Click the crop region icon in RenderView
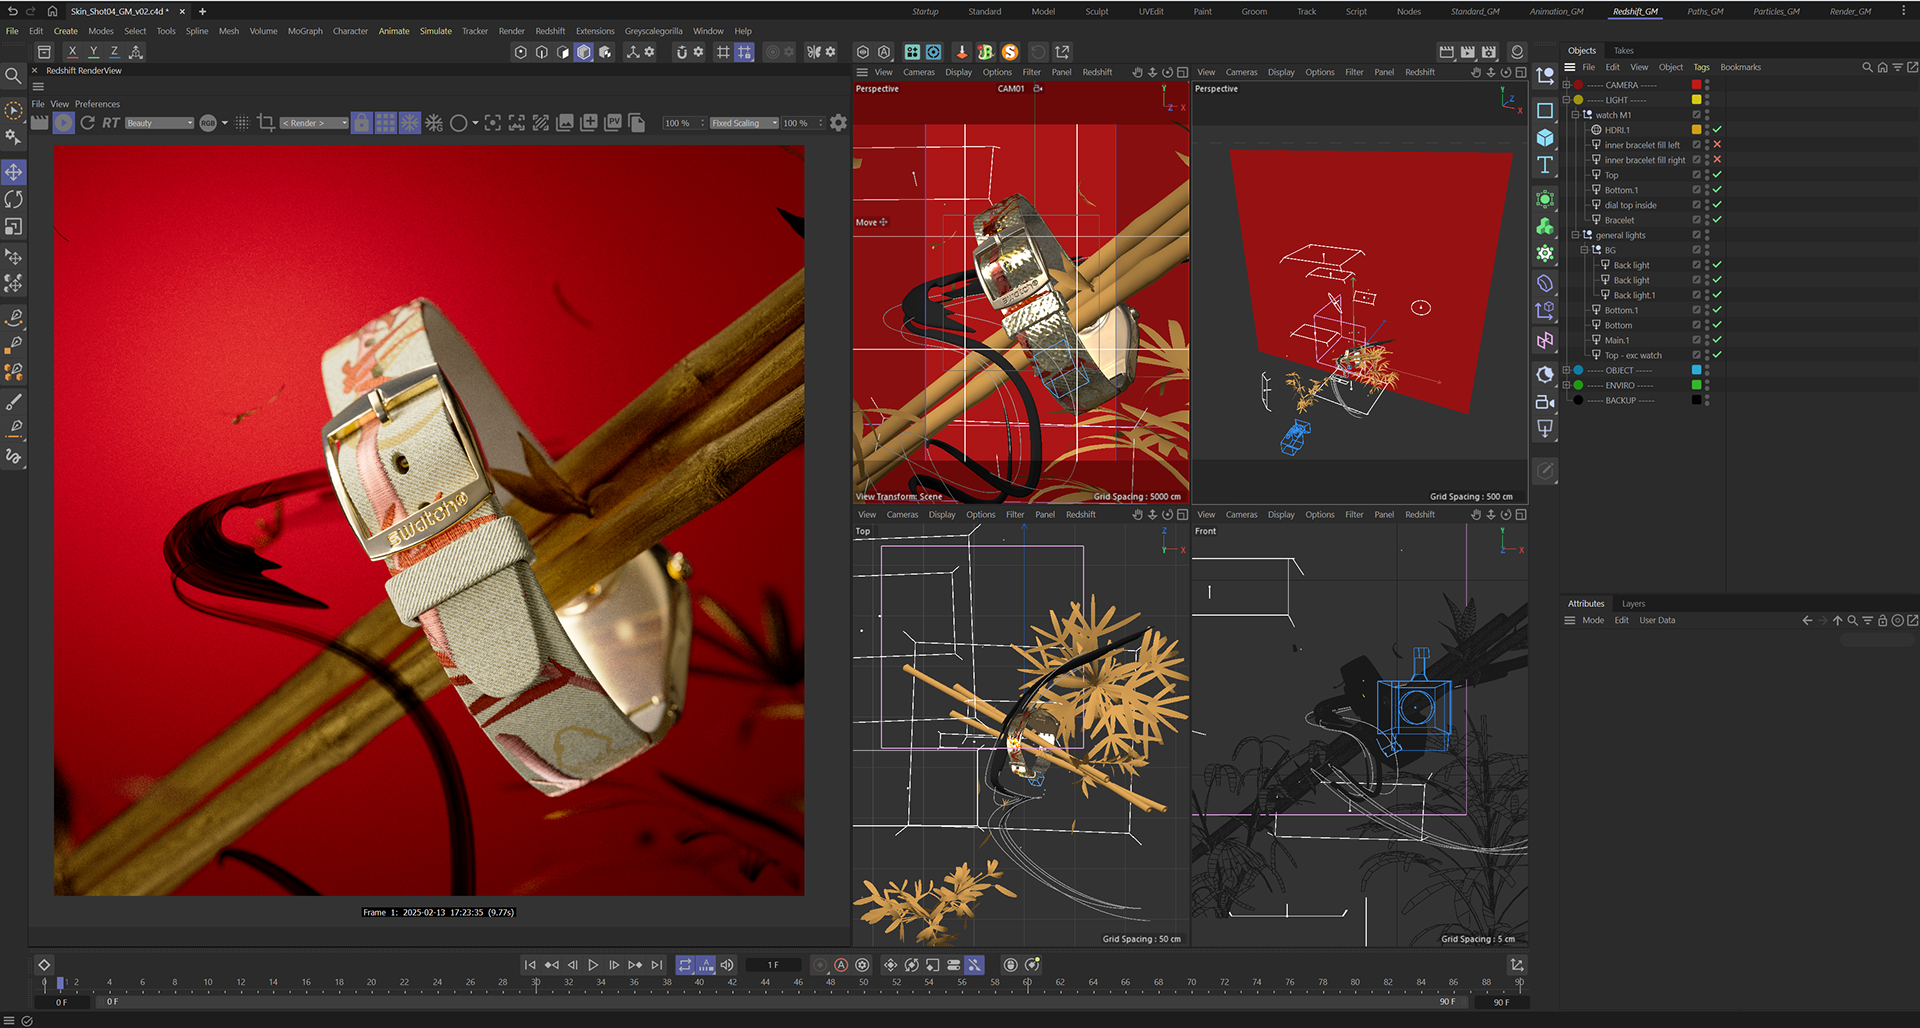 [x=266, y=123]
